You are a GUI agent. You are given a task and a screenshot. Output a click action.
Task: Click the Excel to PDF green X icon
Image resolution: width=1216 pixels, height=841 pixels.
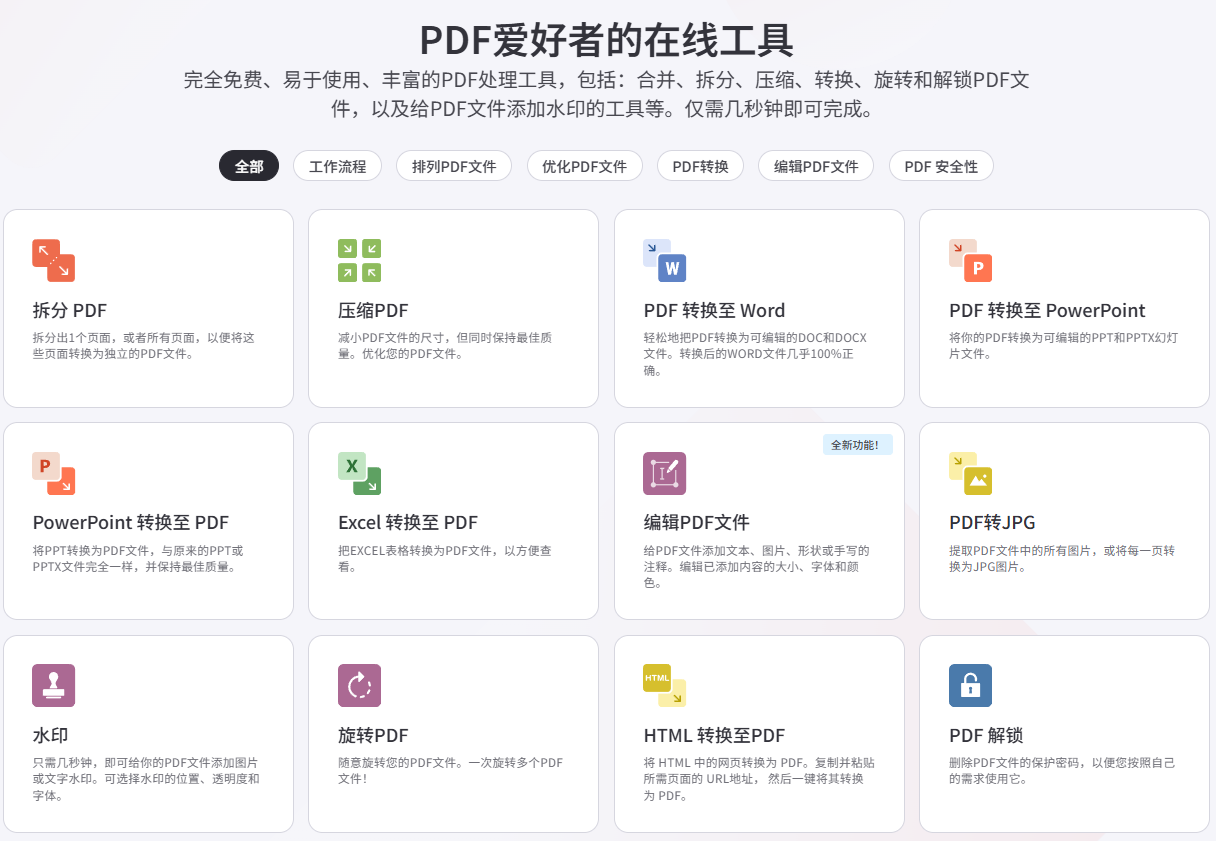(359, 473)
